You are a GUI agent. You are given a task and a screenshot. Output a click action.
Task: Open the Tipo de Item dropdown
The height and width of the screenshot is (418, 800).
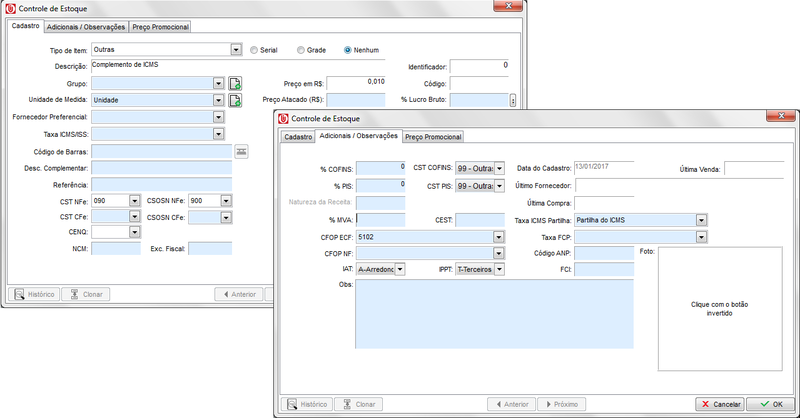(236, 49)
